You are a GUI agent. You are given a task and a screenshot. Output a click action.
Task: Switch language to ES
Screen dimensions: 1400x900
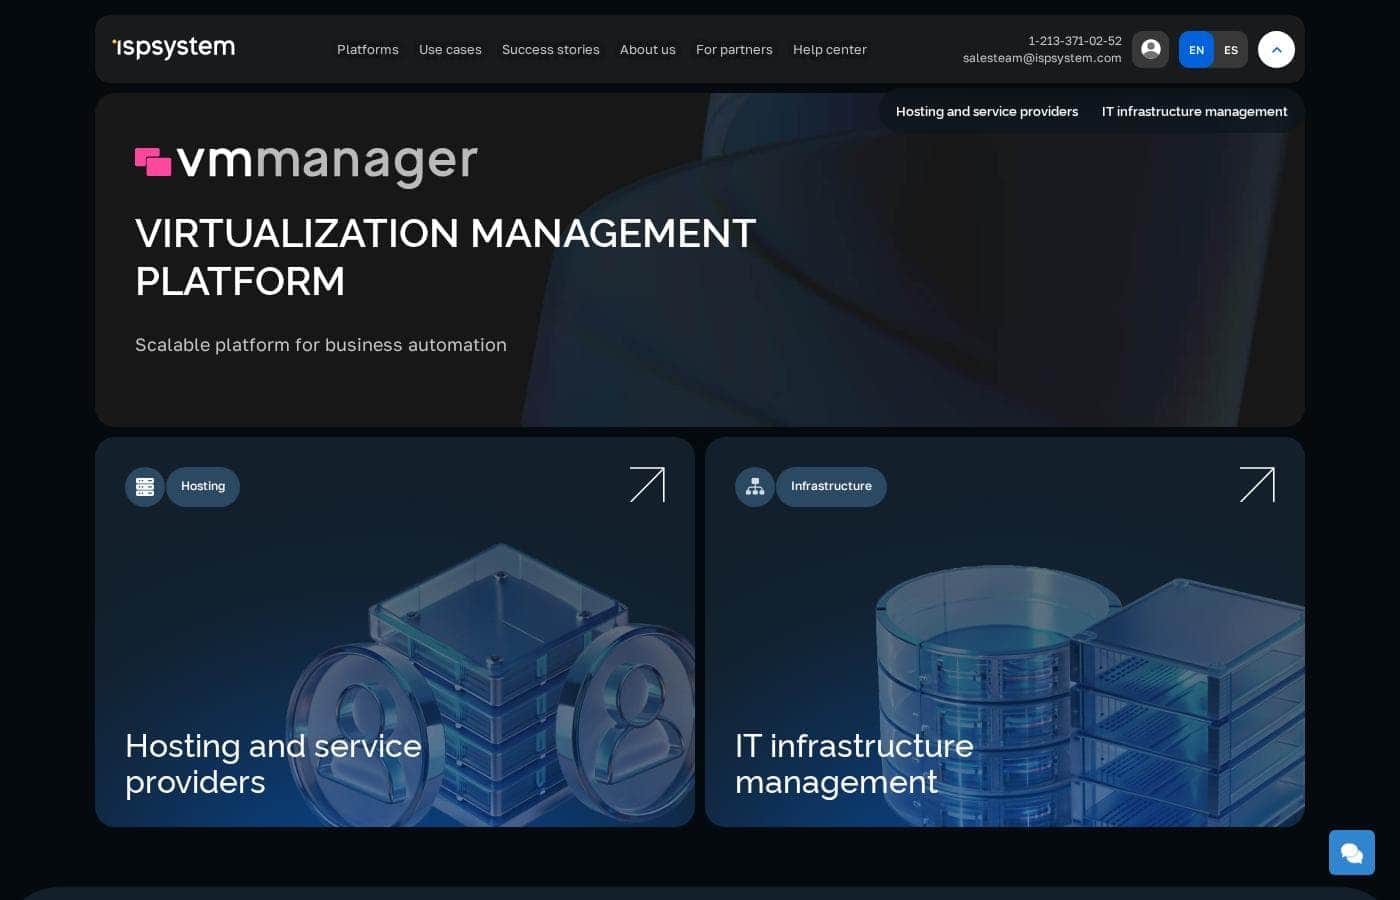tap(1231, 50)
